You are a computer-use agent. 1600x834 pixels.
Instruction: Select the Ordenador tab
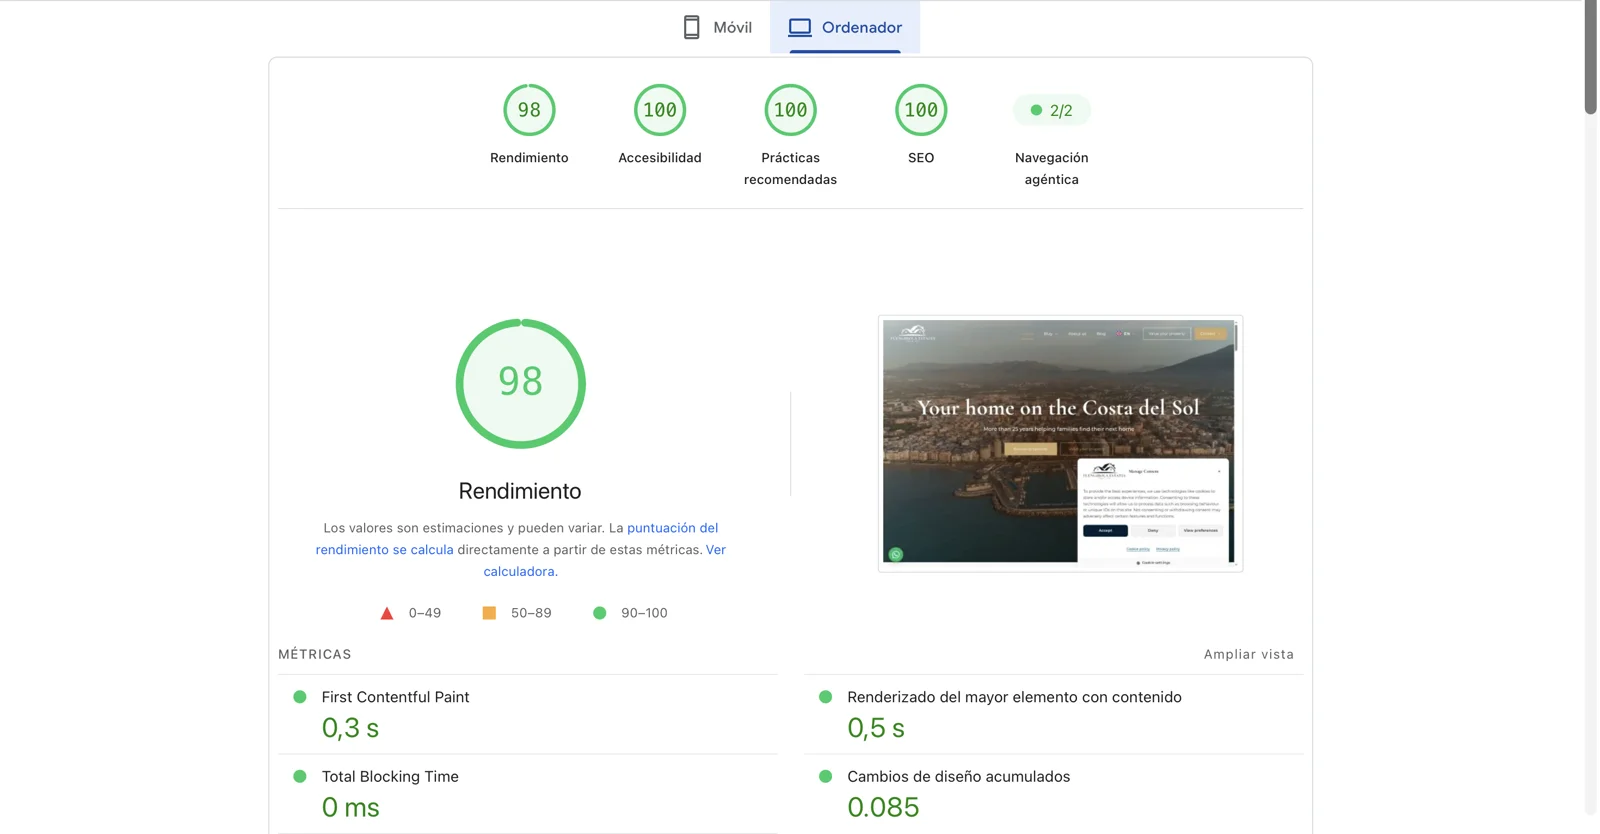click(x=845, y=27)
